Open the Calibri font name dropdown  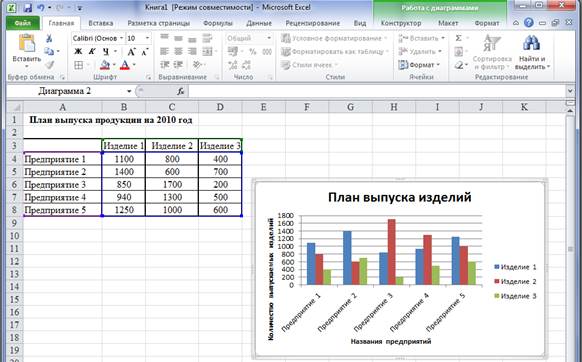point(121,38)
